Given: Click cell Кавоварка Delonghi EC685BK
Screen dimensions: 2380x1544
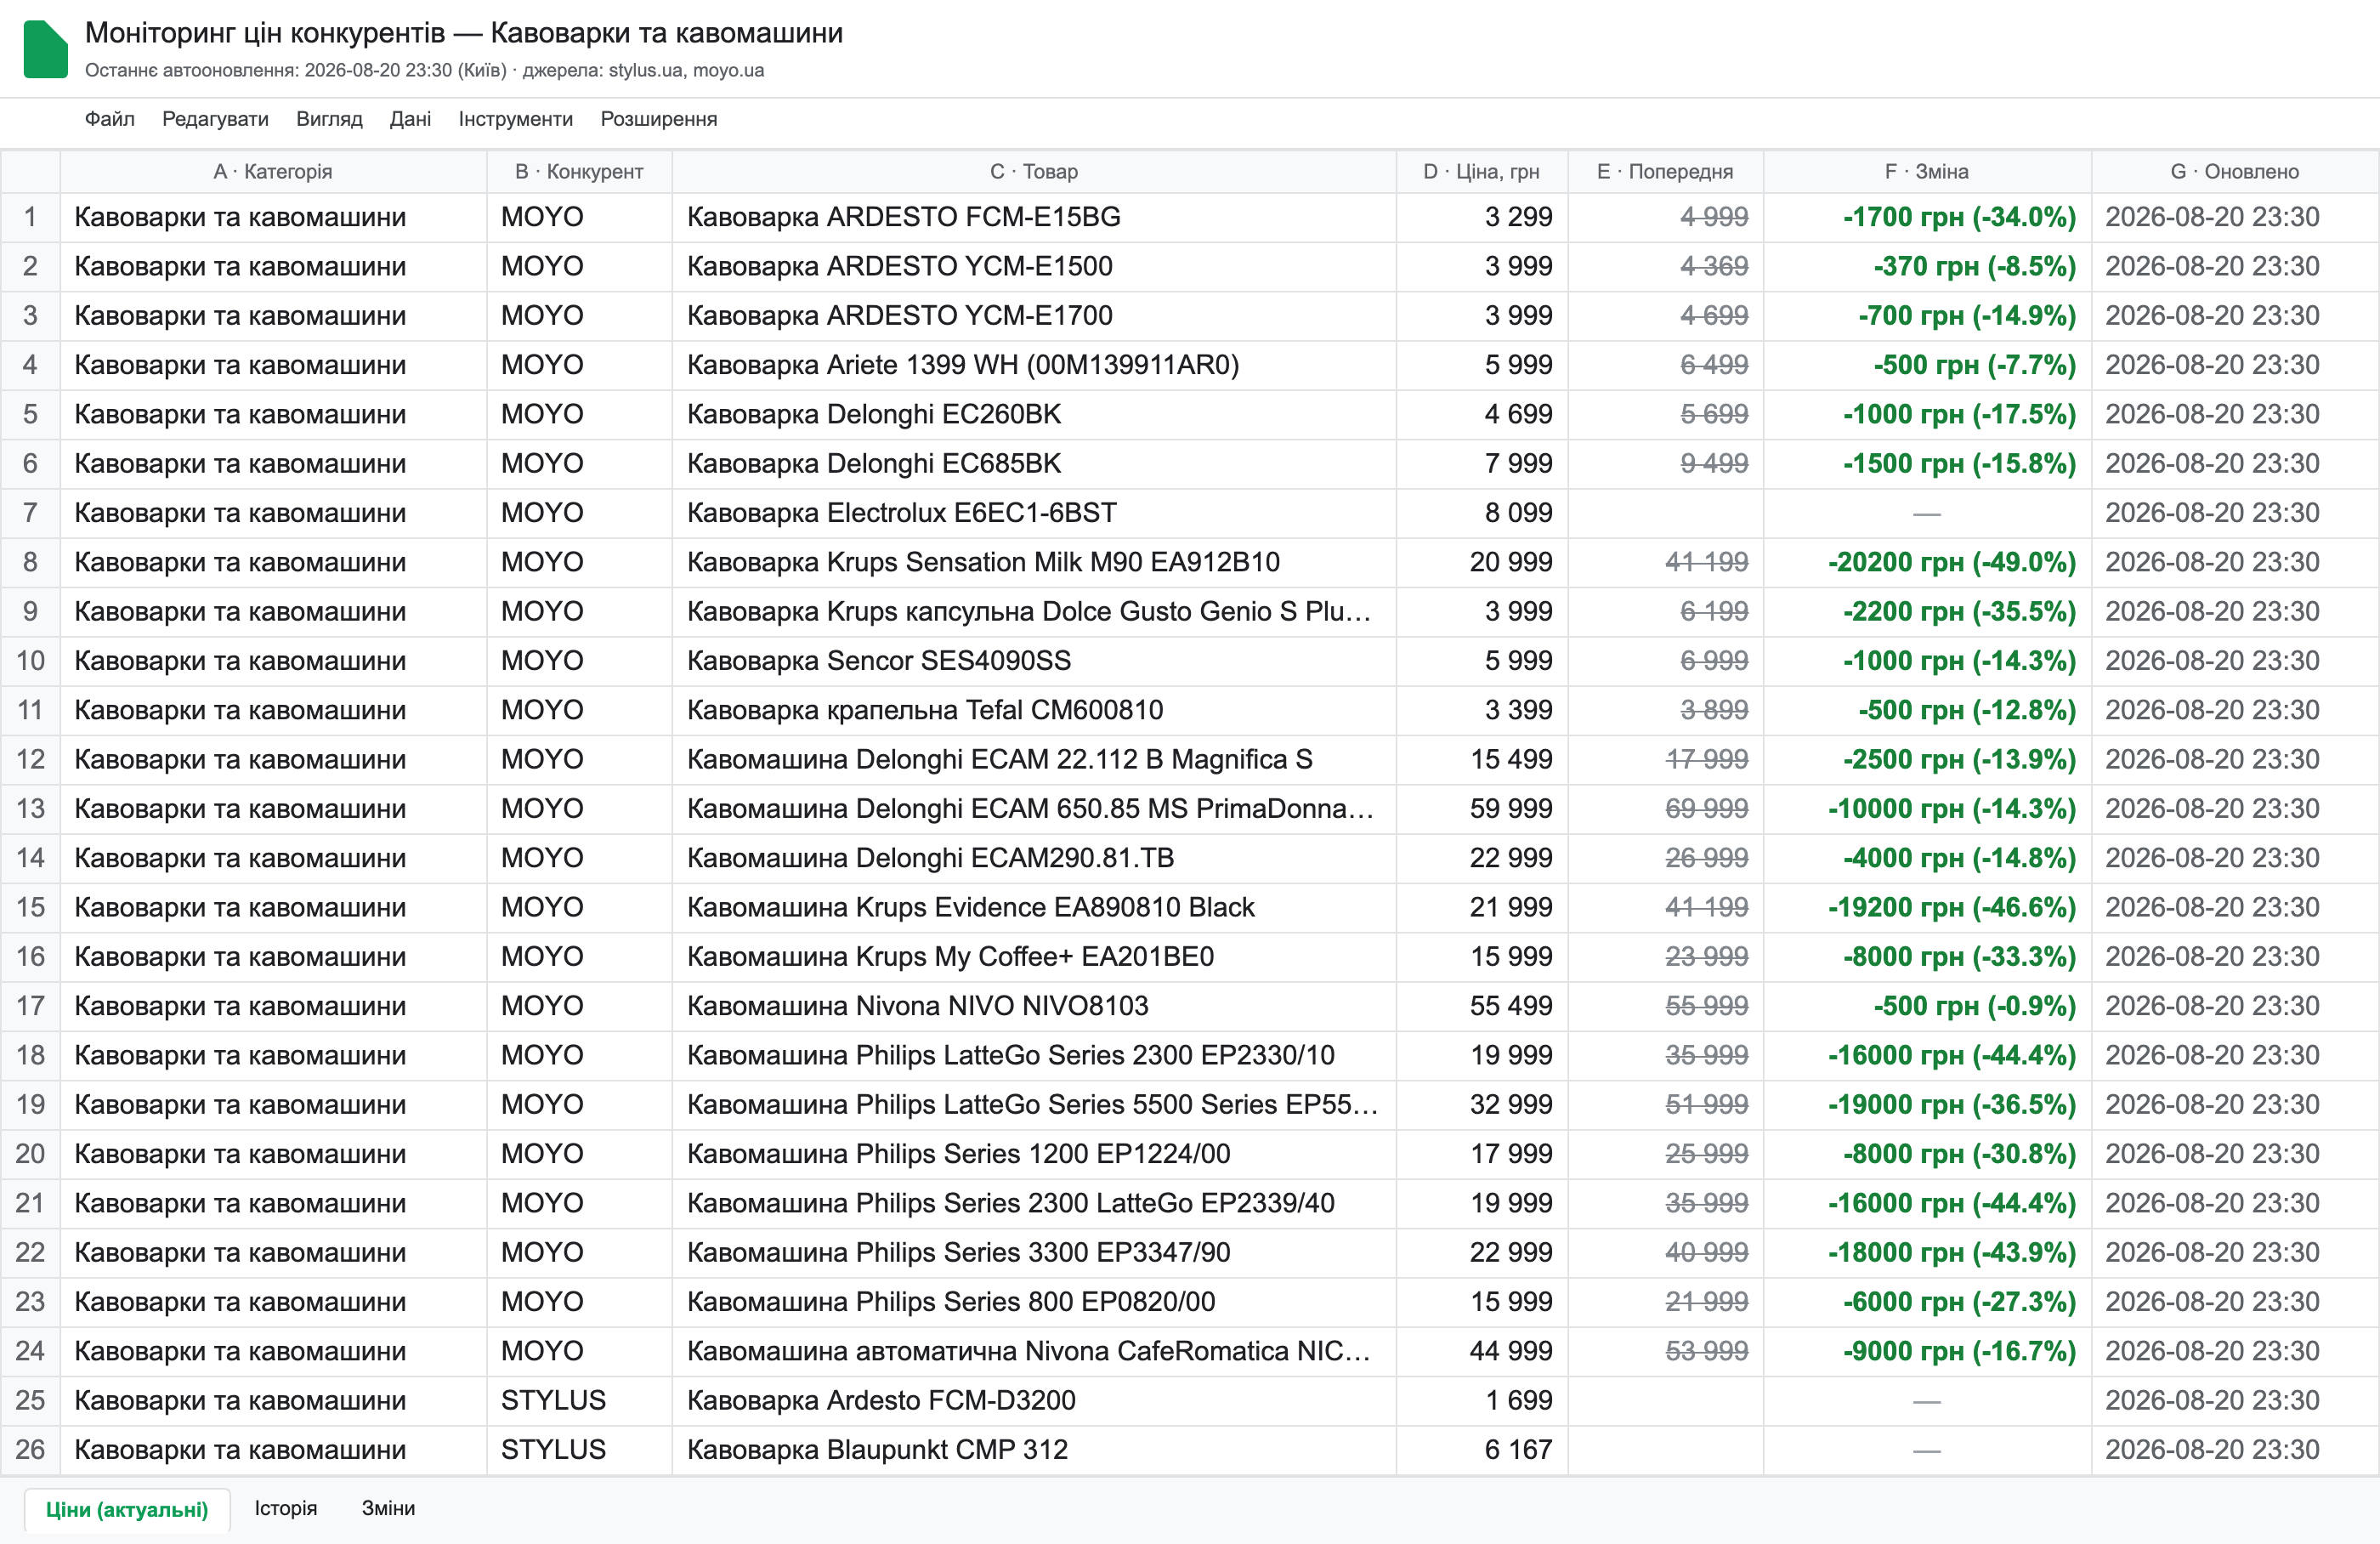Looking at the screenshot, I should 1034,464.
